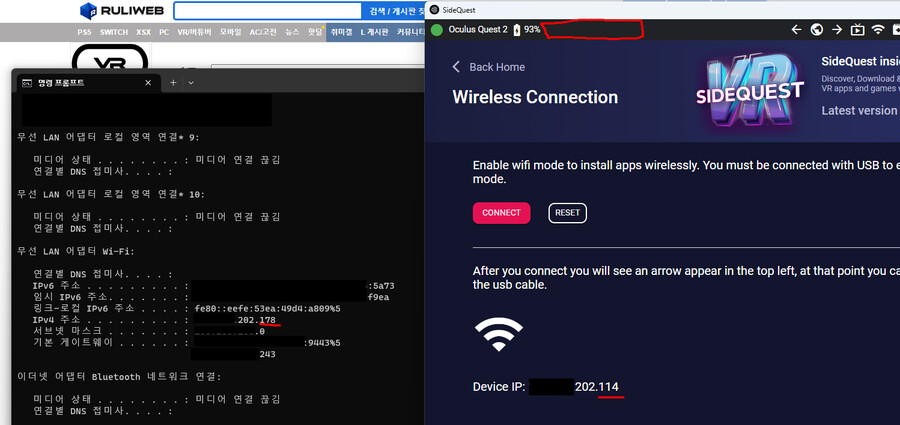Open 핫딜 menu on Ruliweb
The image size is (900, 425).
click(315, 32)
